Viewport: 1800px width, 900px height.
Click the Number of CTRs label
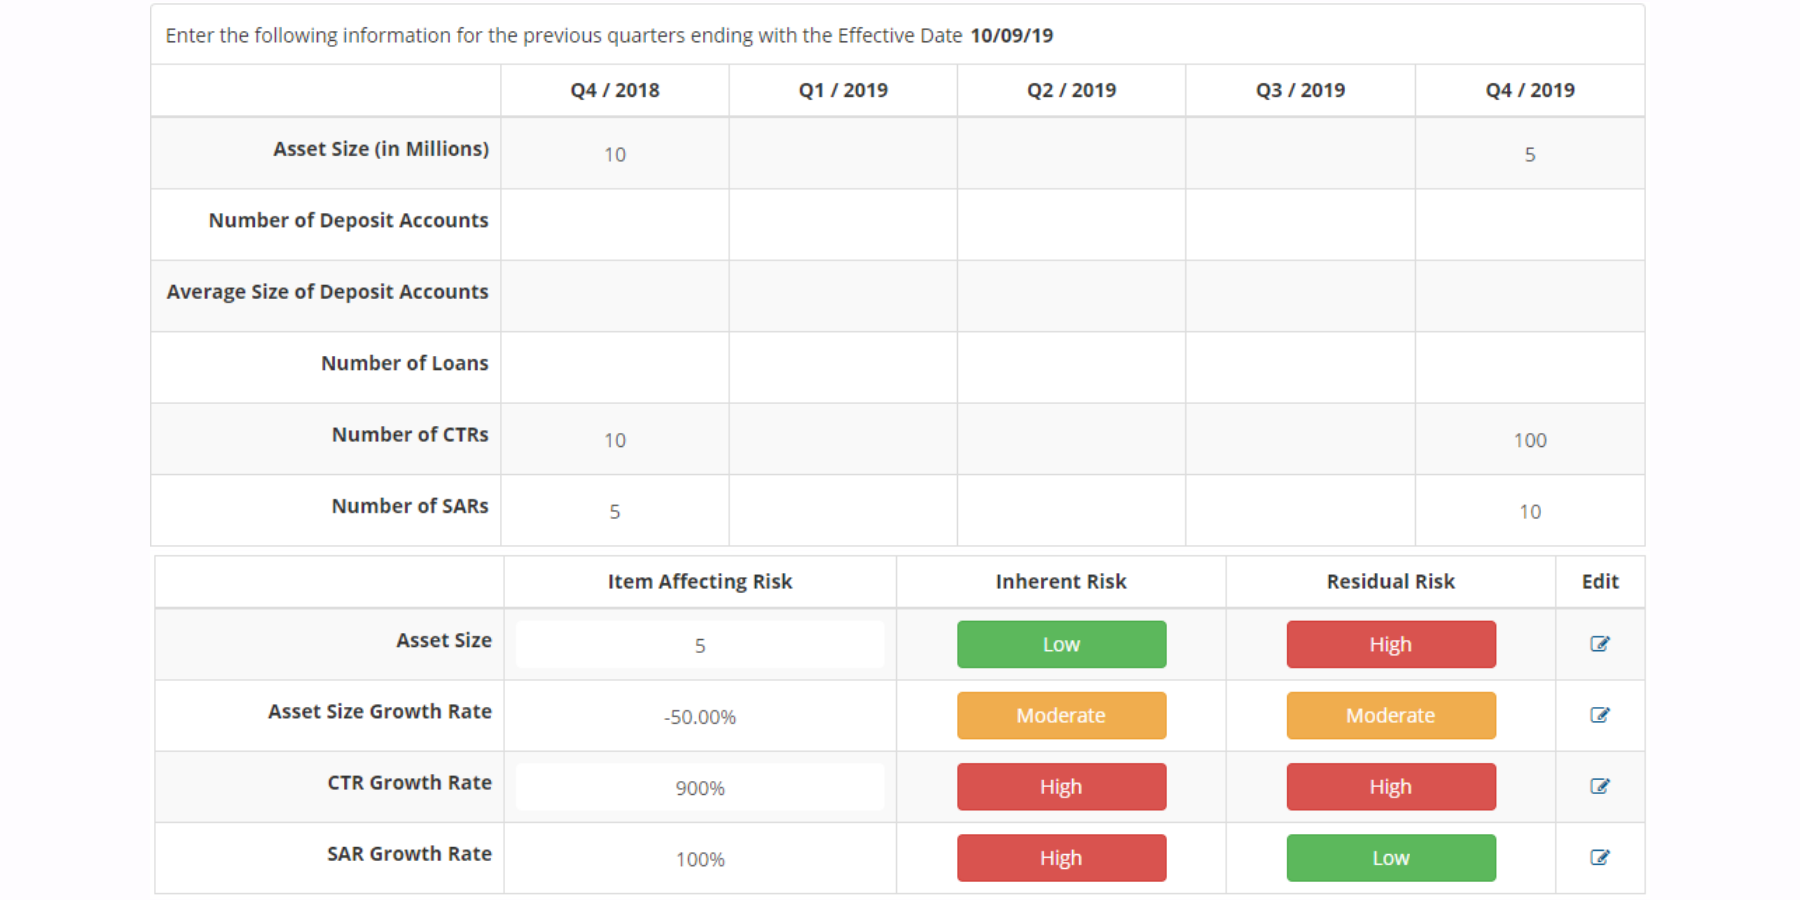click(x=410, y=434)
